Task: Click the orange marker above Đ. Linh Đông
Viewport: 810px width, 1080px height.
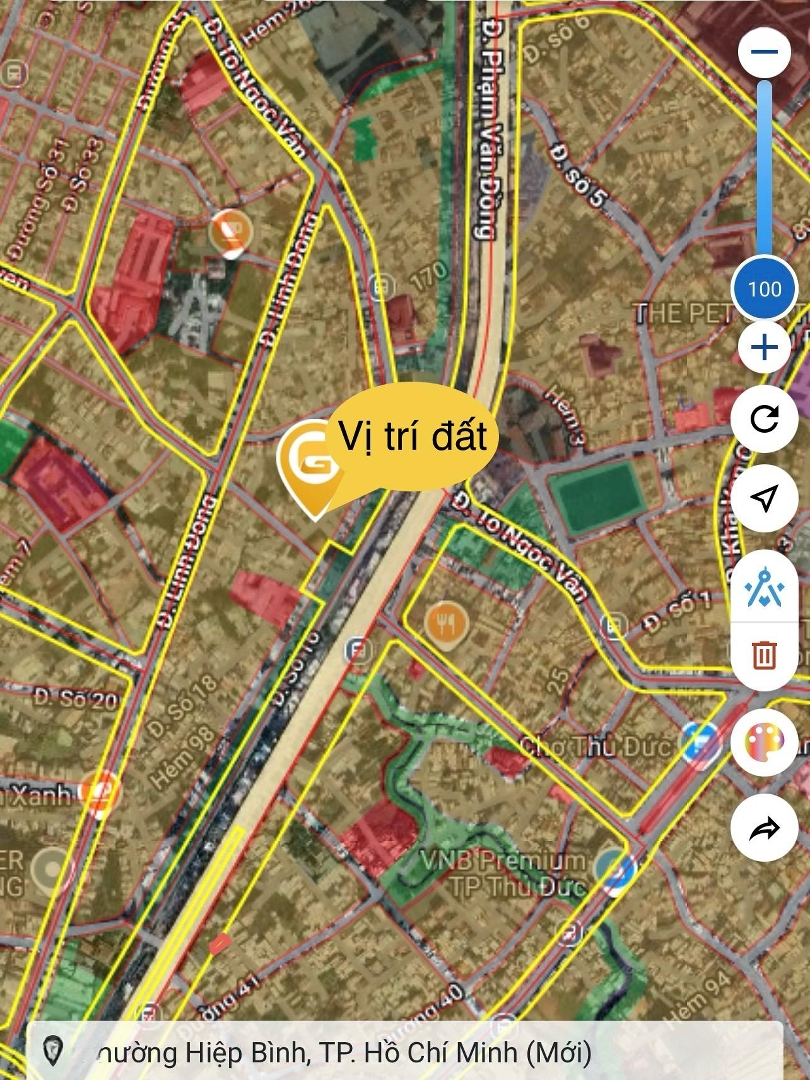Action: coord(231,233)
